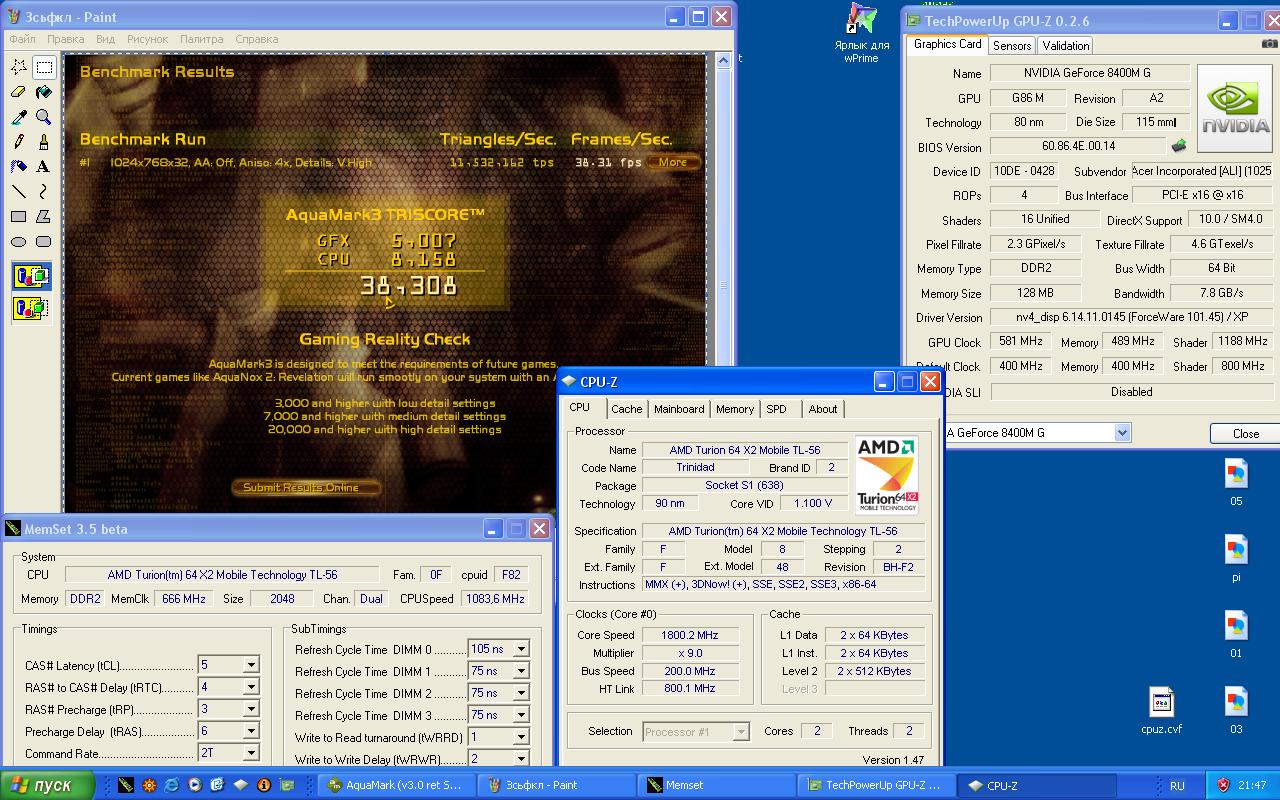Open the CAS# Latency (tCL) dropdown
Image resolution: width=1280 pixels, height=800 pixels.
(251, 665)
